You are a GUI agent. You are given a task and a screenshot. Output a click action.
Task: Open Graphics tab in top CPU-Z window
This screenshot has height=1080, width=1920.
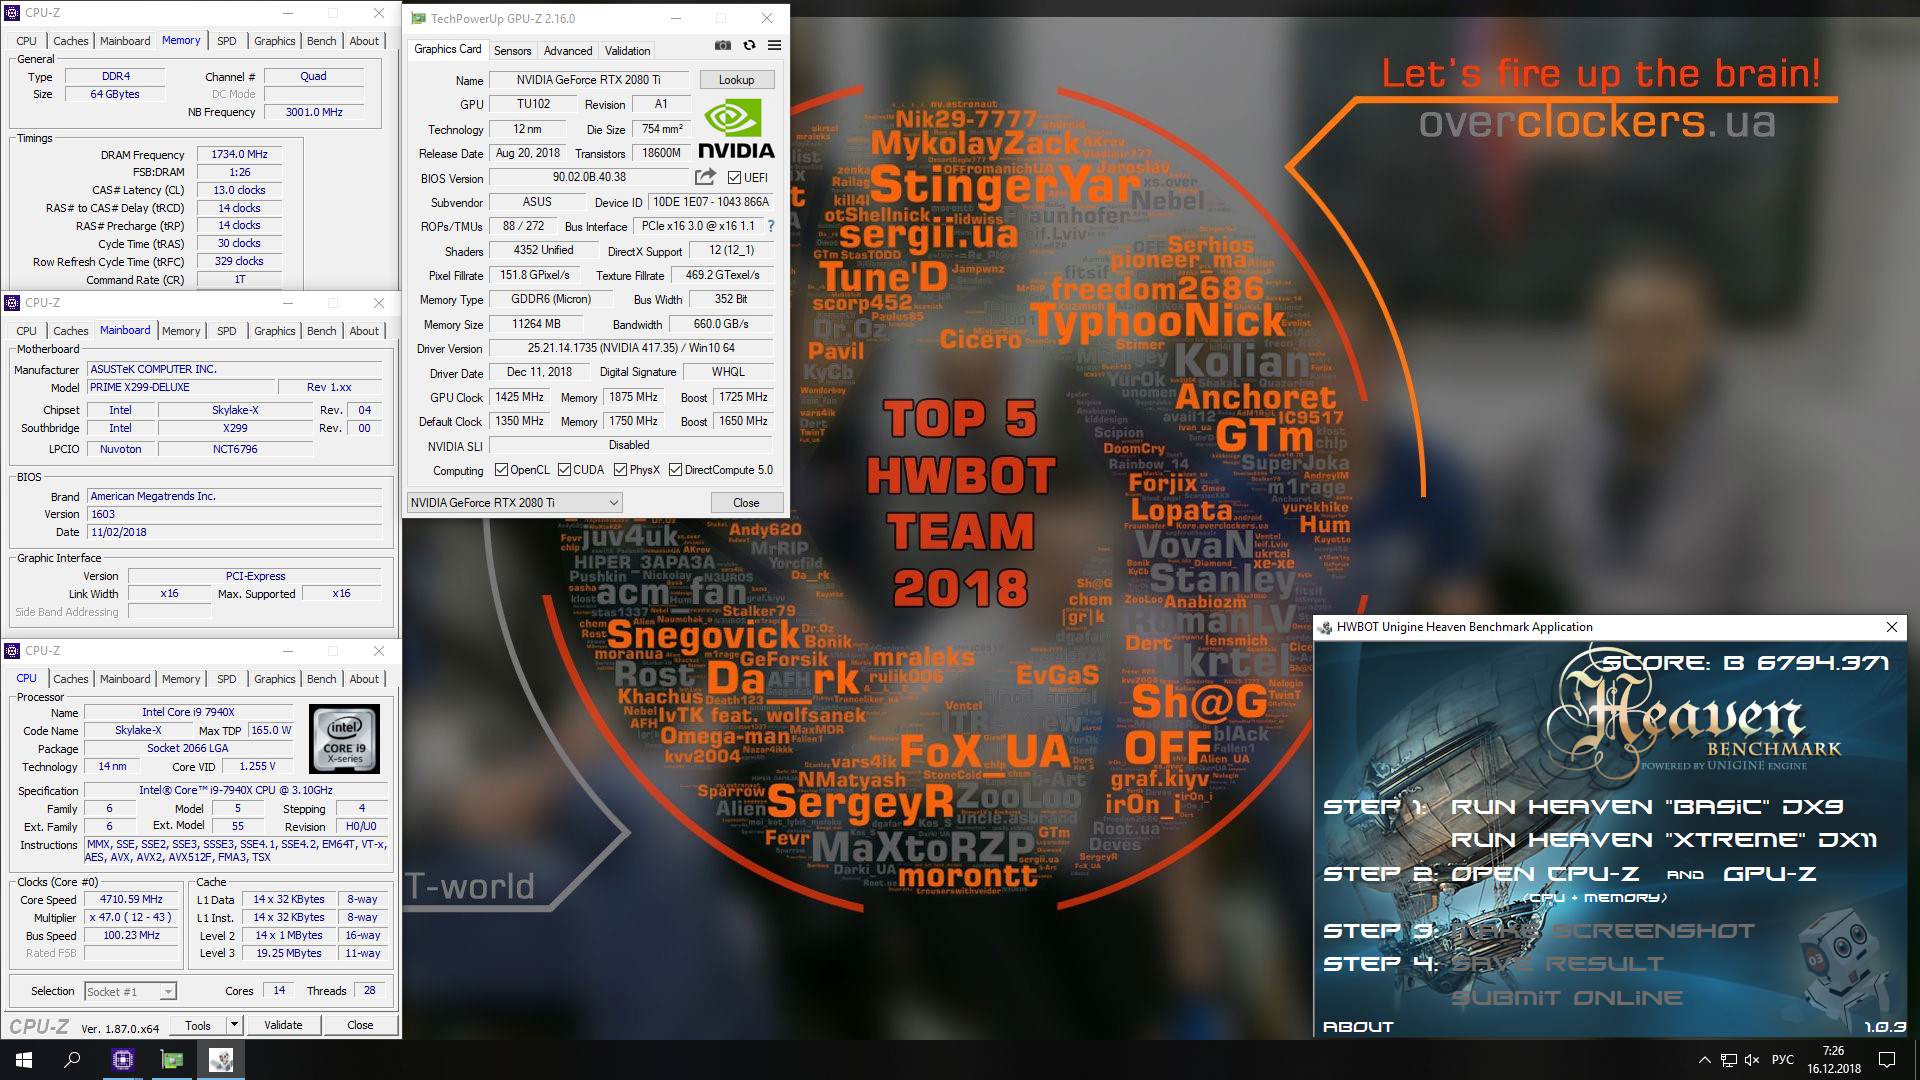[x=274, y=41]
